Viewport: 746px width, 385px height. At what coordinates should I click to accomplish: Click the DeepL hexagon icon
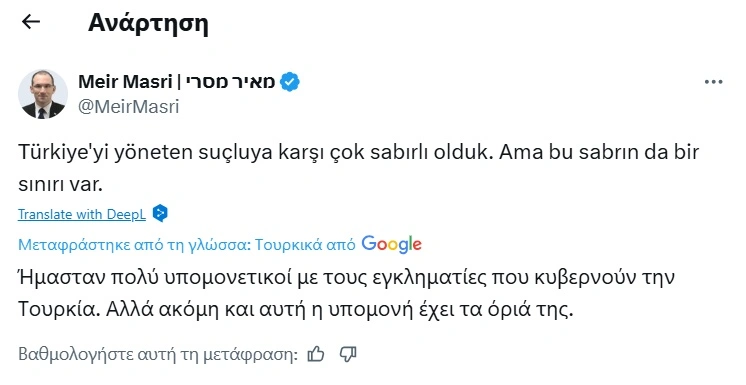(x=160, y=213)
